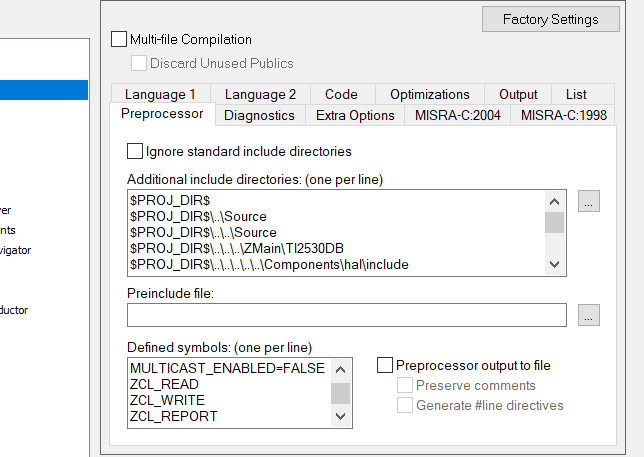Enable Preprocessor output to file

[385, 366]
